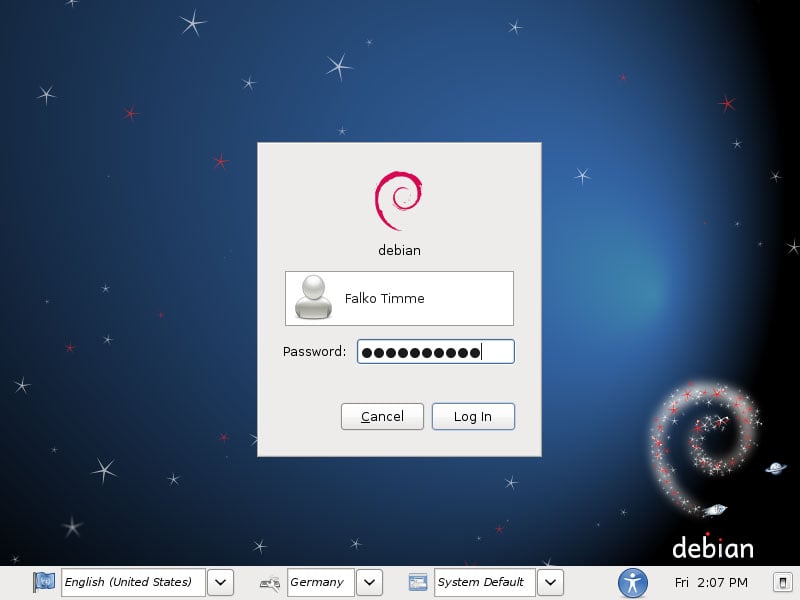Click the debian hostname label in dialog
The height and width of the screenshot is (600, 800).
click(x=399, y=250)
